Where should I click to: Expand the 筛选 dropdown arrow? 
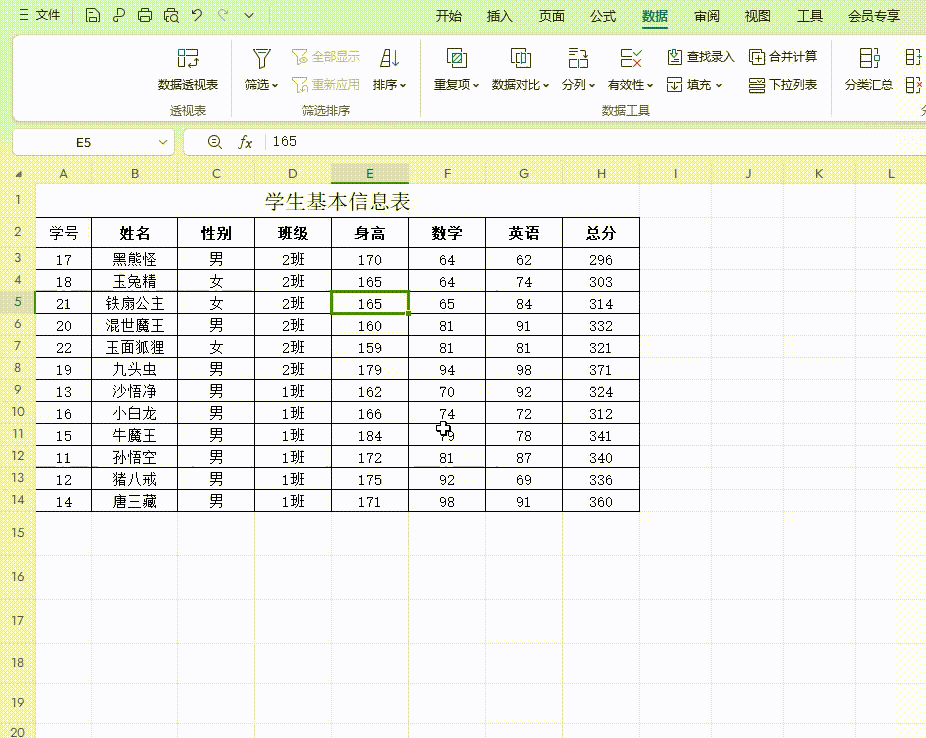point(275,86)
